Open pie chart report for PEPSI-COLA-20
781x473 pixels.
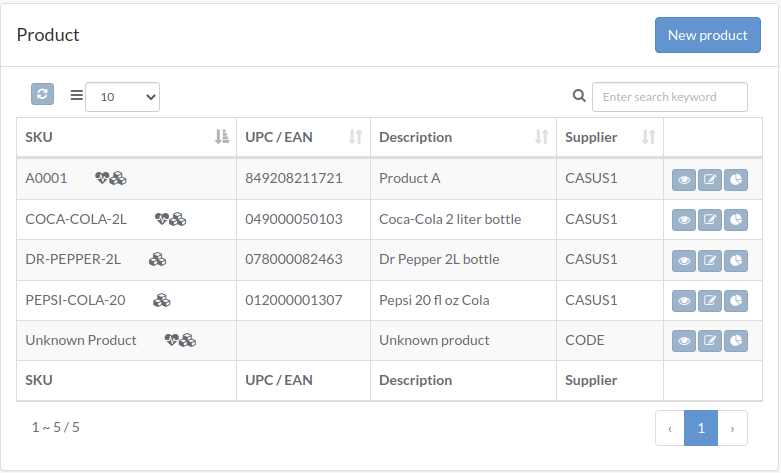(x=736, y=301)
